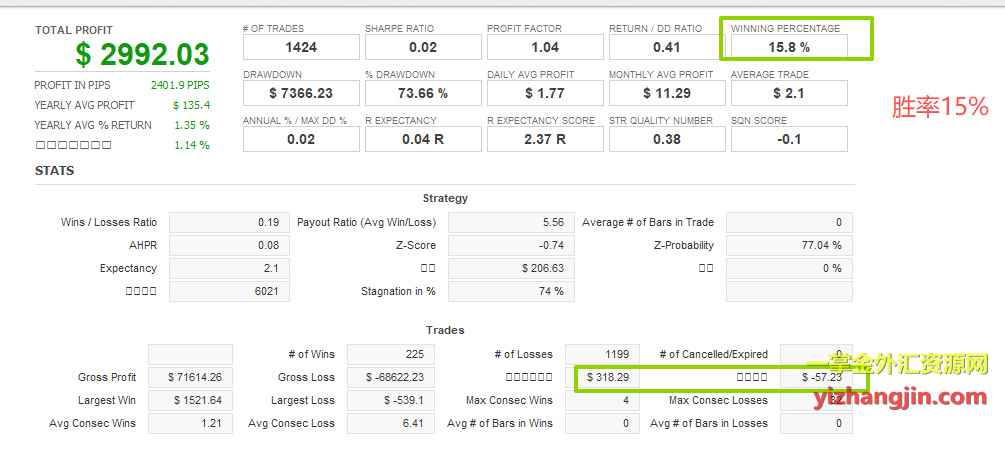Click the R Expectancy Score value 2.37 R
This screenshot has width=1005, height=451.
coord(545,139)
